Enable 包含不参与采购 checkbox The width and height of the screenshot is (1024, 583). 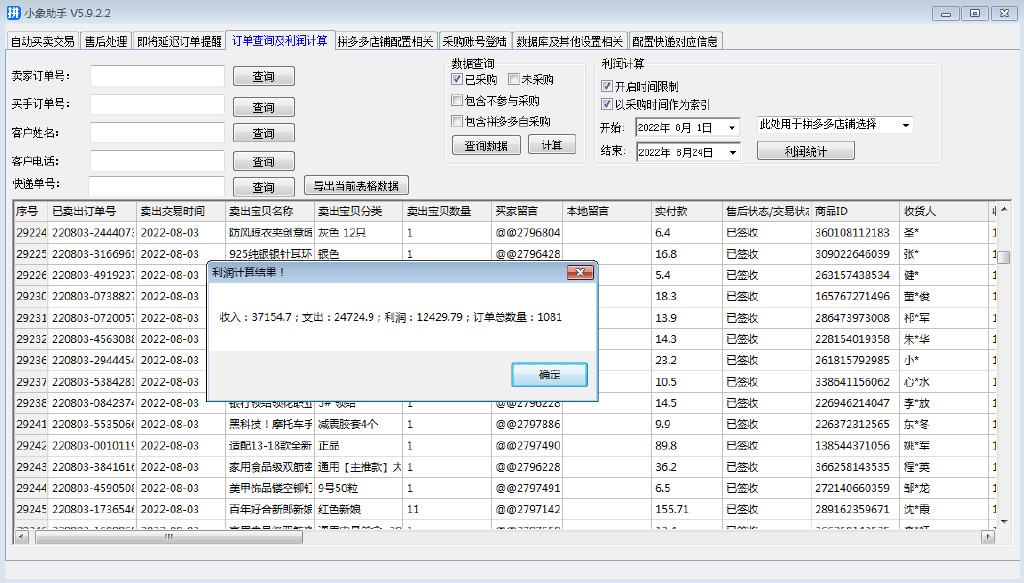[457, 101]
